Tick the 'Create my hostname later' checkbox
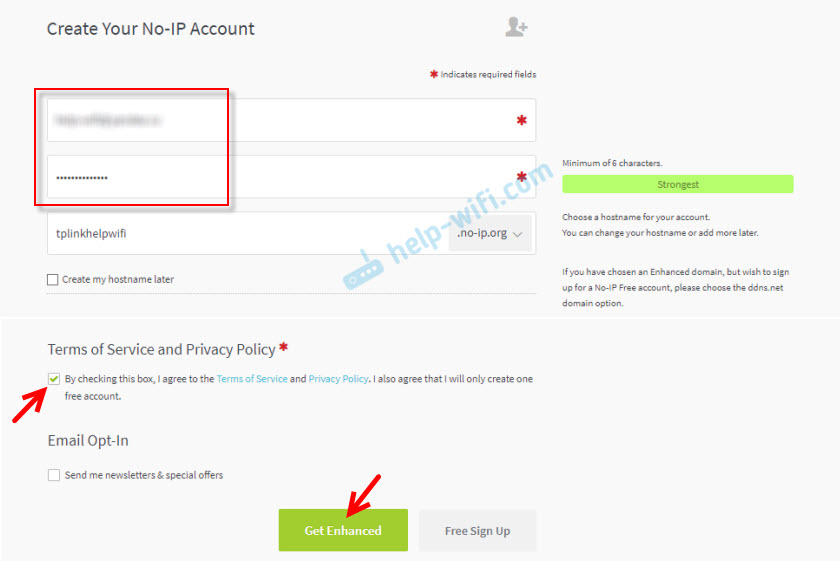The image size is (840, 561). [52, 280]
